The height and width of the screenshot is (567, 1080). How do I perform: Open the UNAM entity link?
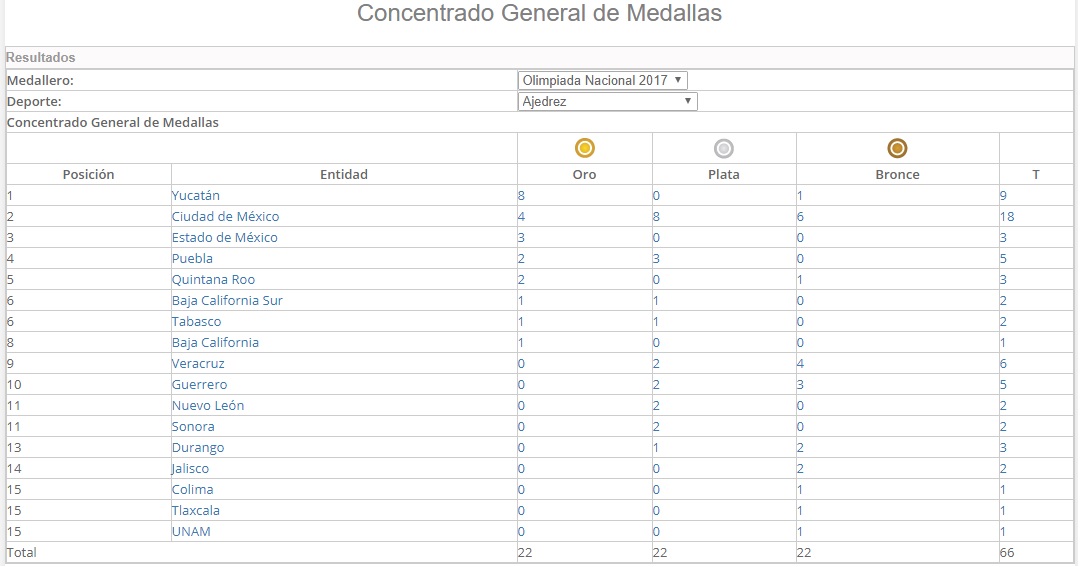tap(191, 532)
